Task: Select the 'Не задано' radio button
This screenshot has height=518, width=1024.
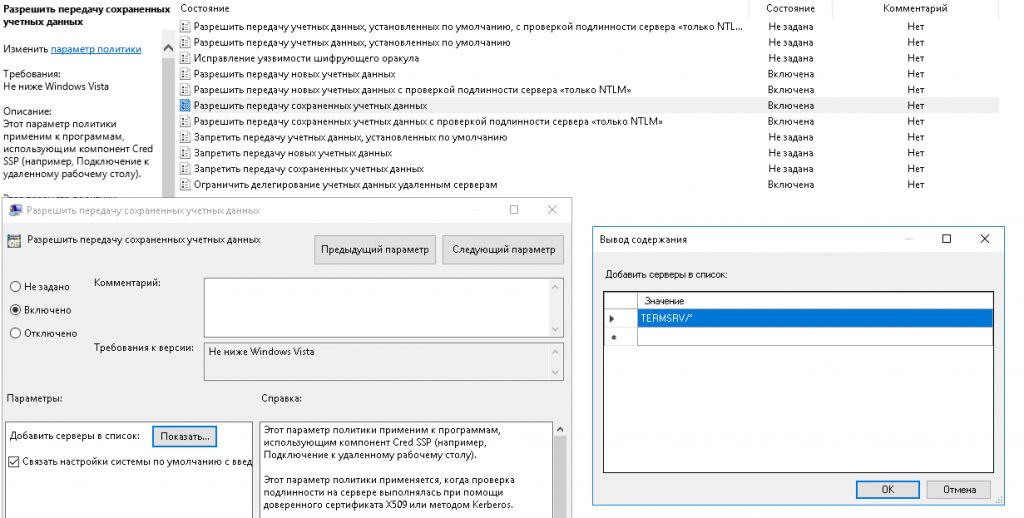Action: pos(16,286)
